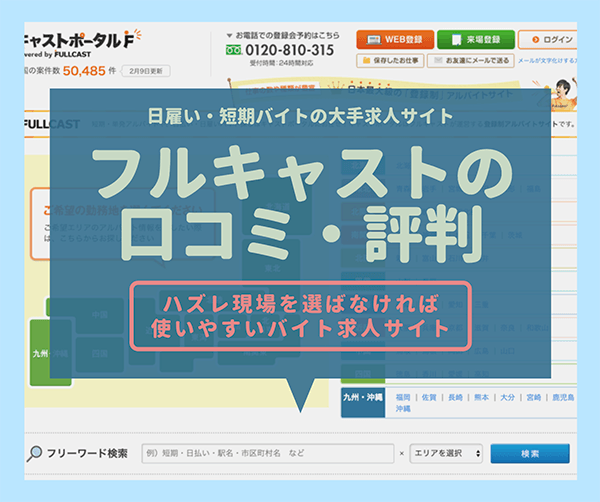
Task: Click the job count 50,485
Action: pos(84,71)
